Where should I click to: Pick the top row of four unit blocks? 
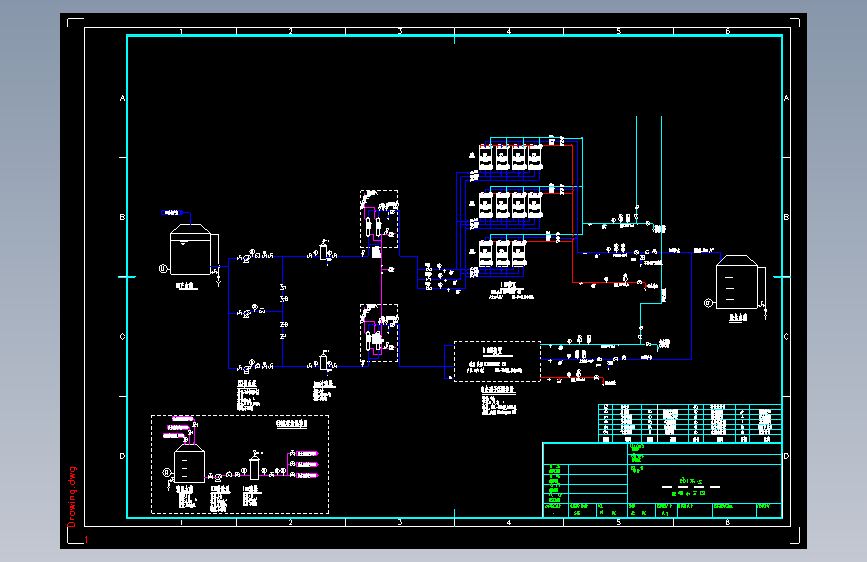tap(510, 158)
